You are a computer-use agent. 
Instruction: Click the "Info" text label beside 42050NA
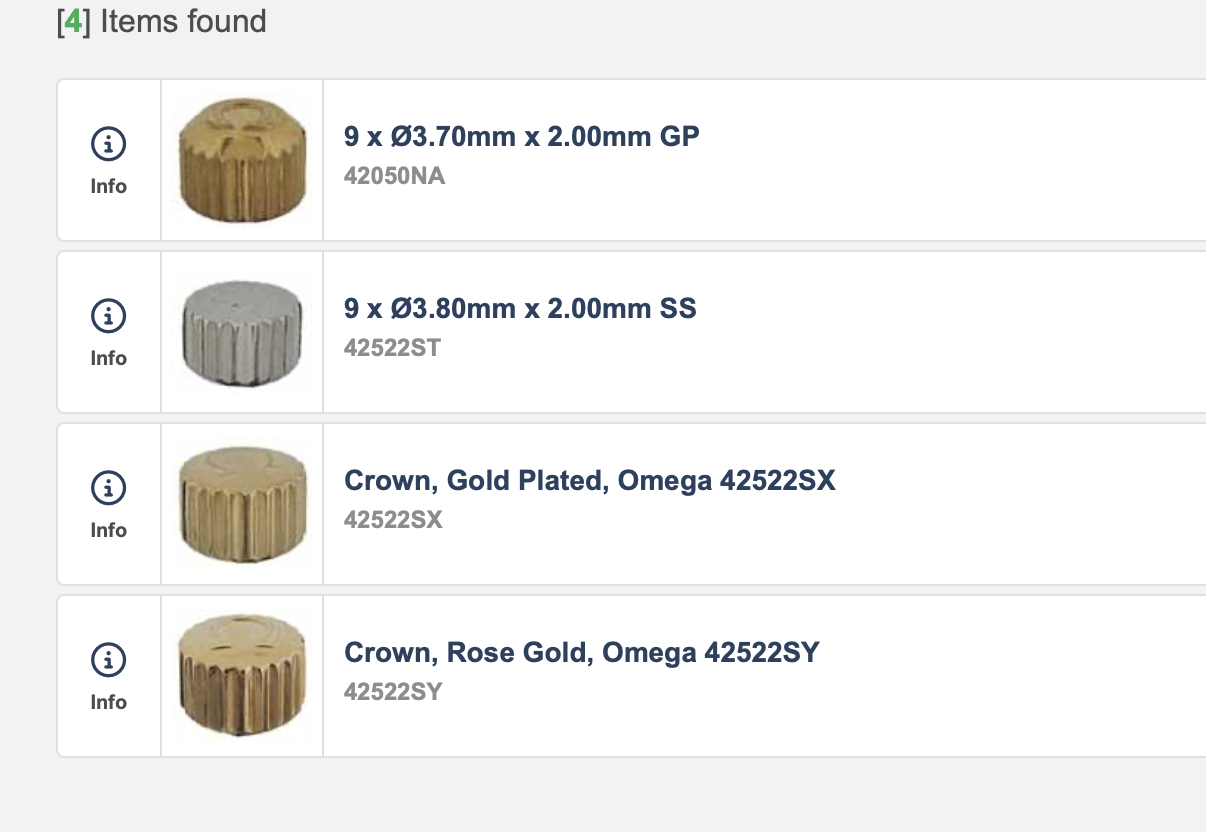(x=108, y=186)
